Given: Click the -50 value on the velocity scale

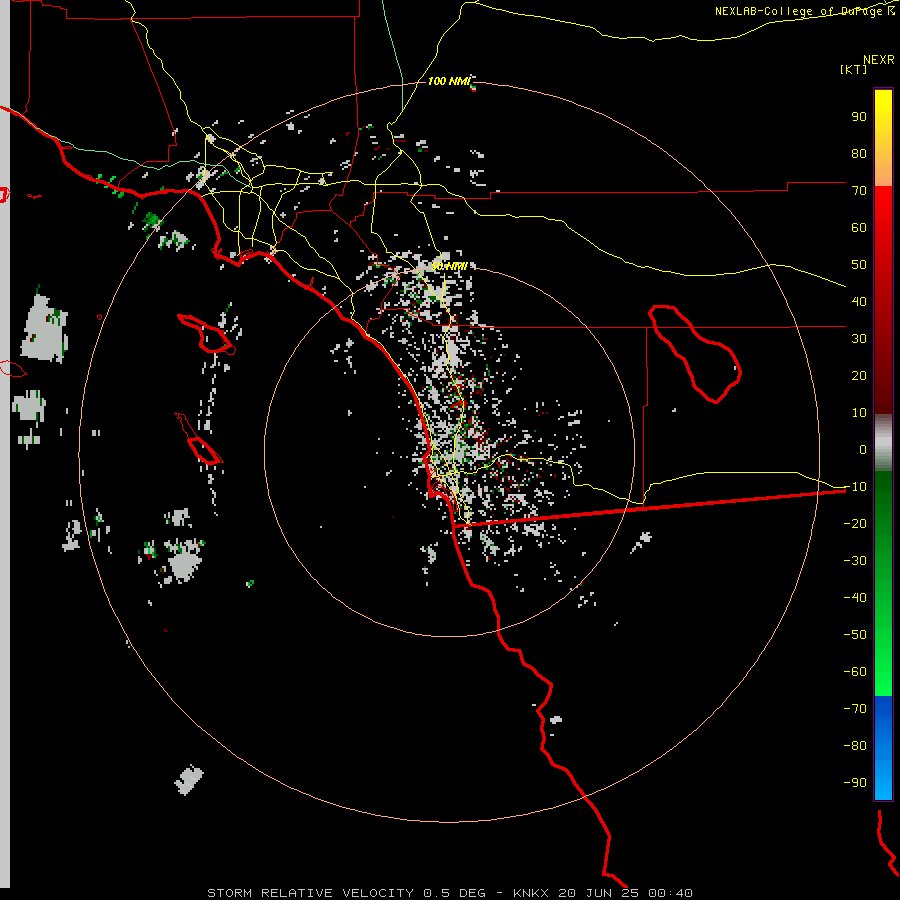Looking at the screenshot, I should (855, 635).
